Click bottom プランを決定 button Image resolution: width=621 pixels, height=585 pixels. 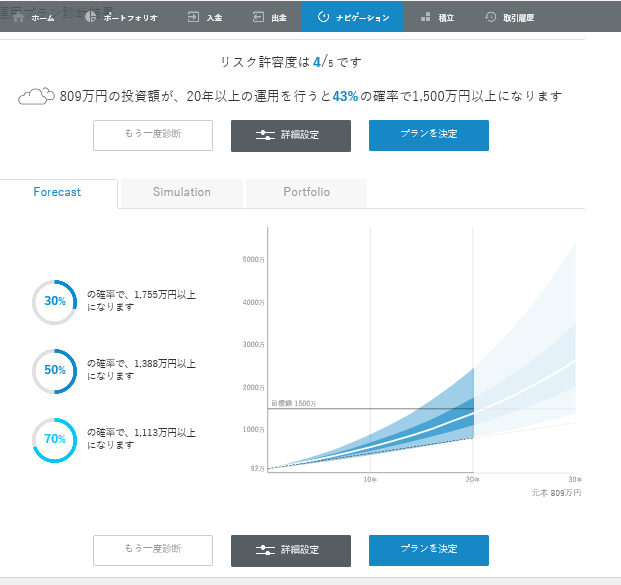pyautogui.click(x=429, y=550)
